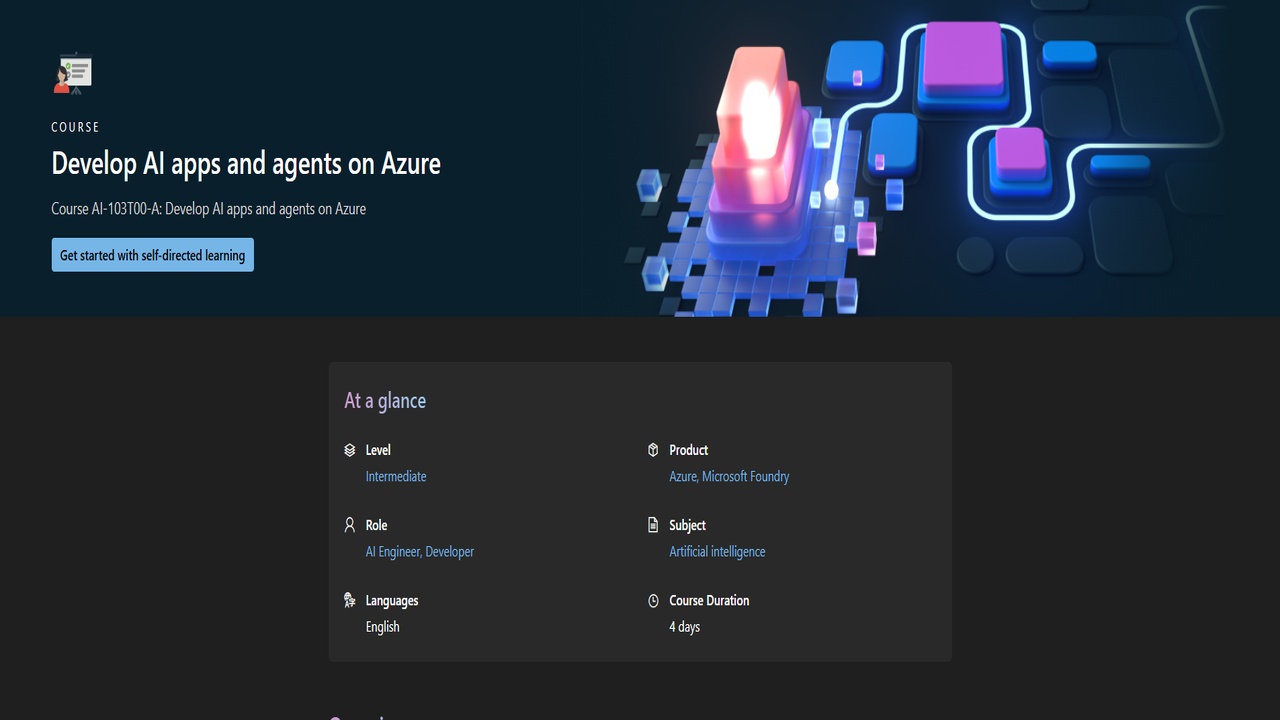Viewport: 1280px width, 720px height.
Task: Open the AI Engineer role link
Action: point(393,551)
